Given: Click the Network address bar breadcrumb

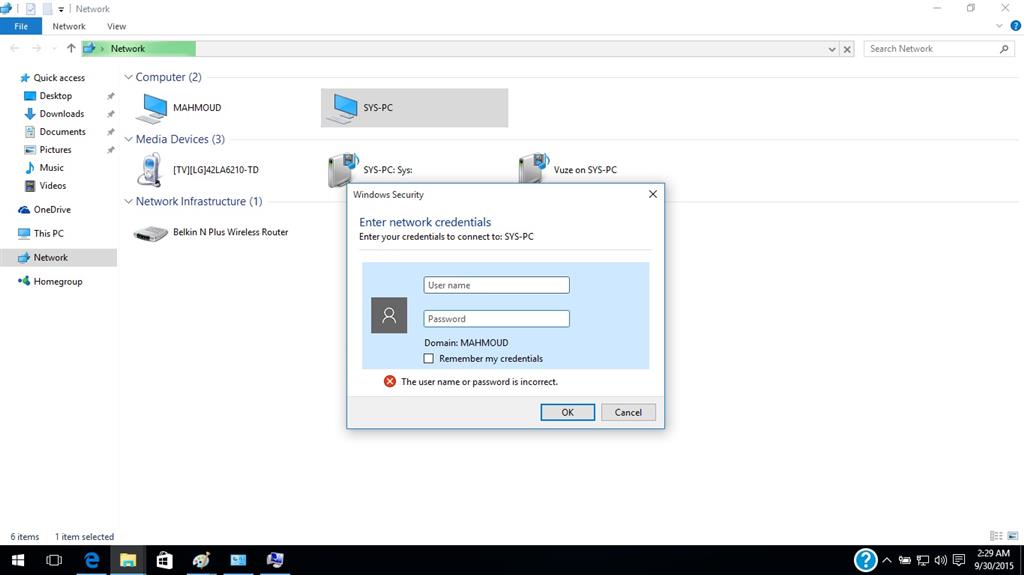Looking at the screenshot, I should click(128, 49).
